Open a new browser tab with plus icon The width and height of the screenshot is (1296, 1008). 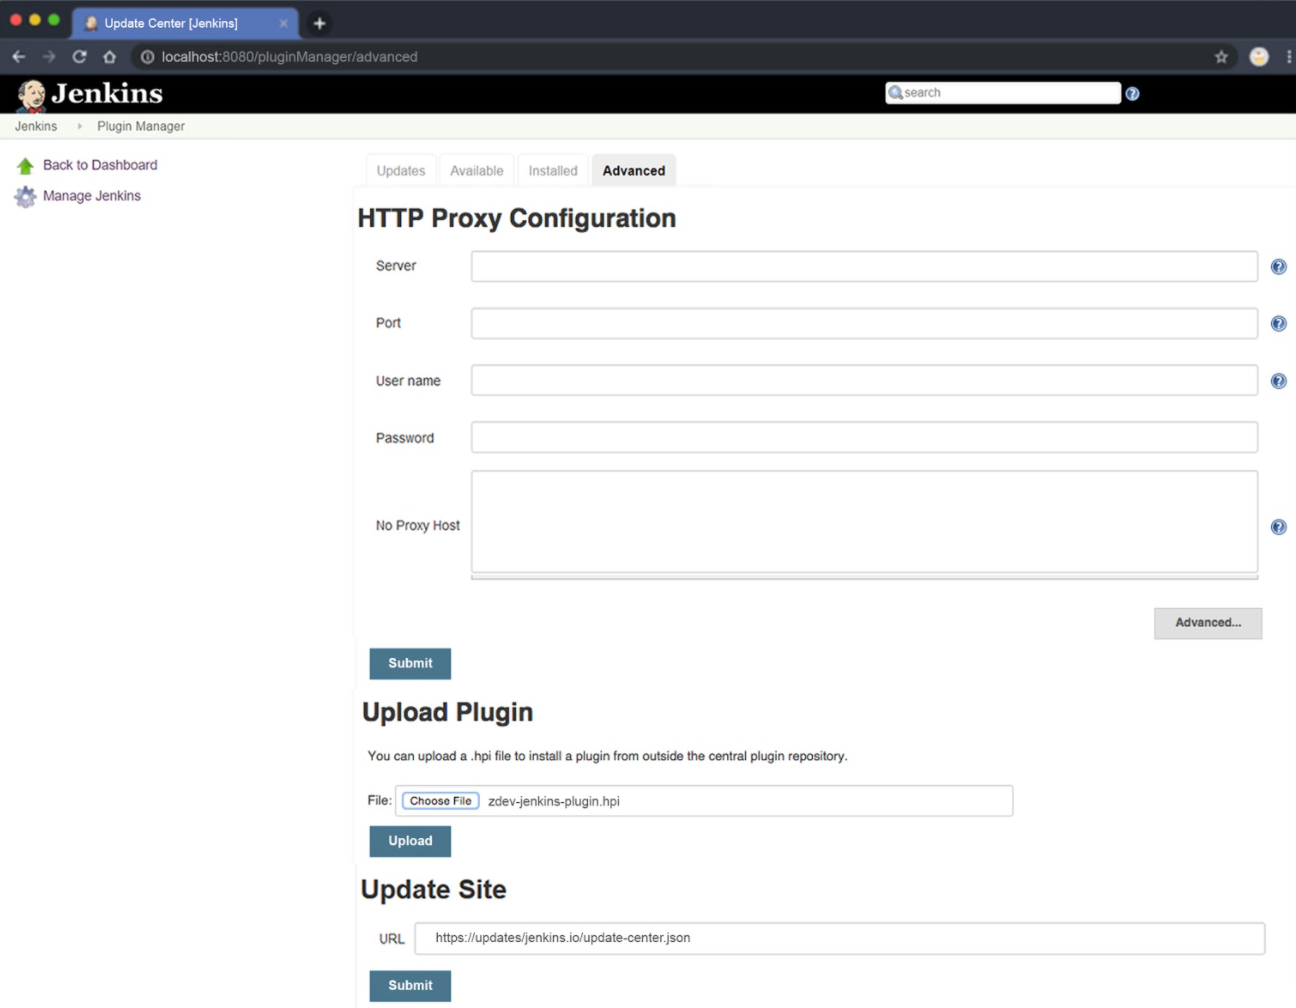pos(319,23)
